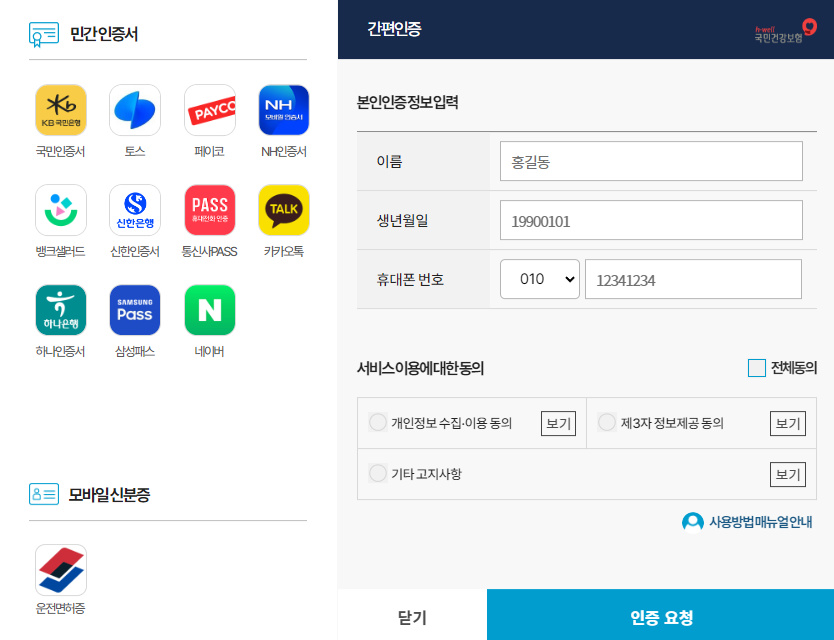Click the 이름 input field
Image resolution: width=834 pixels, height=640 pixels.
651,161
